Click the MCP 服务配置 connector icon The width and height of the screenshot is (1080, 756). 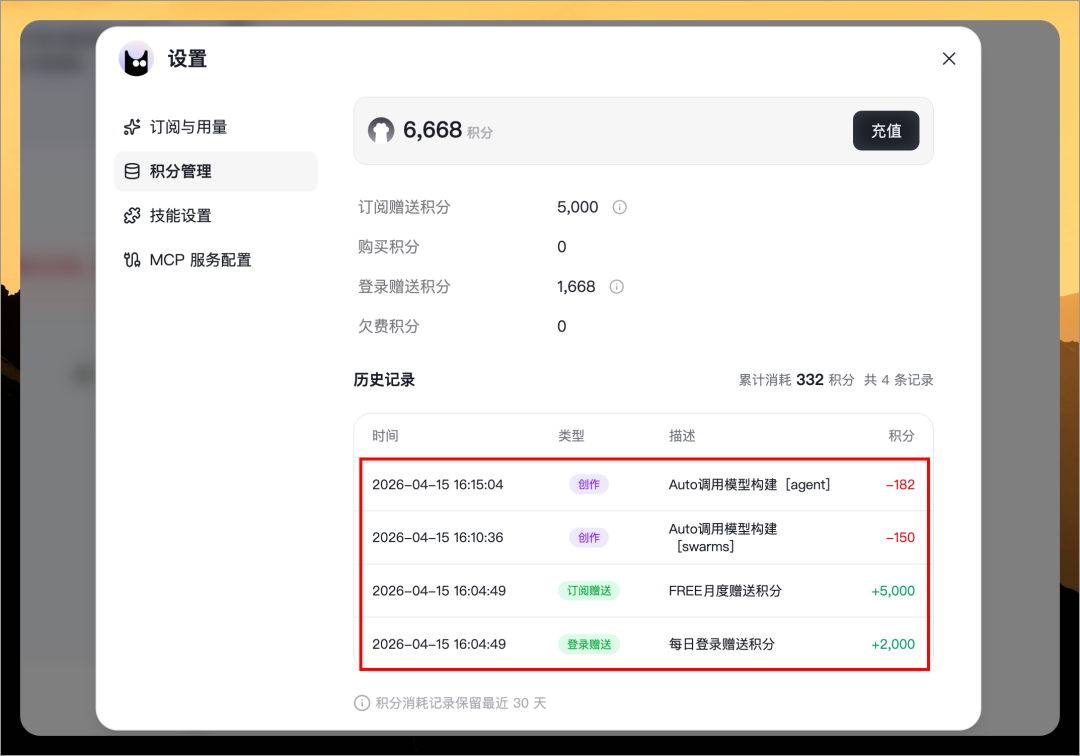[131, 260]
